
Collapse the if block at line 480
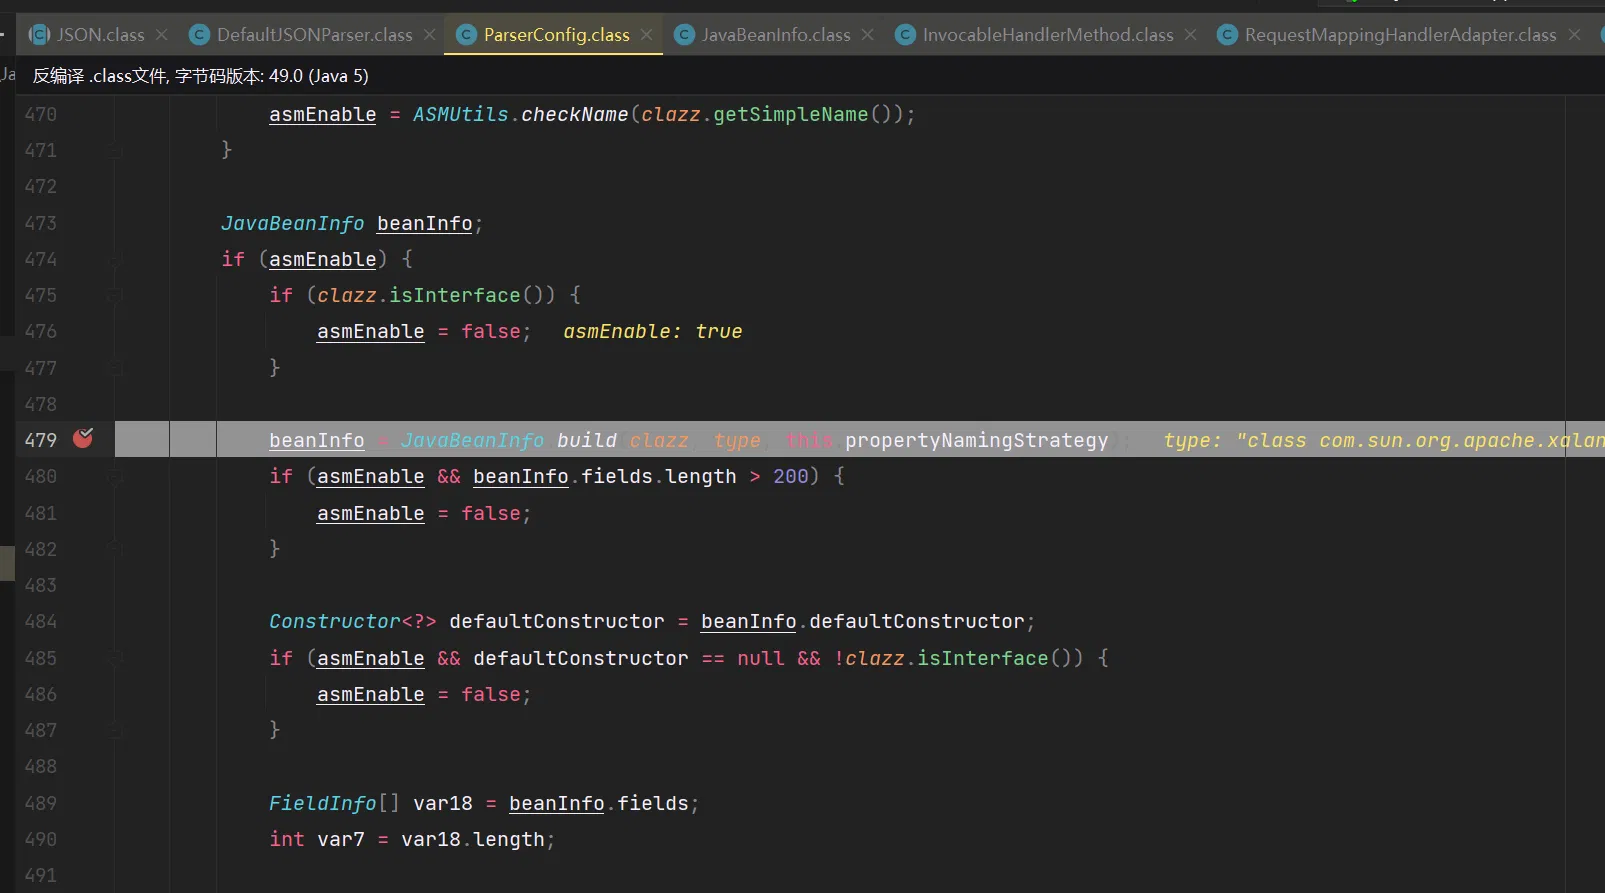pos(115,477)
